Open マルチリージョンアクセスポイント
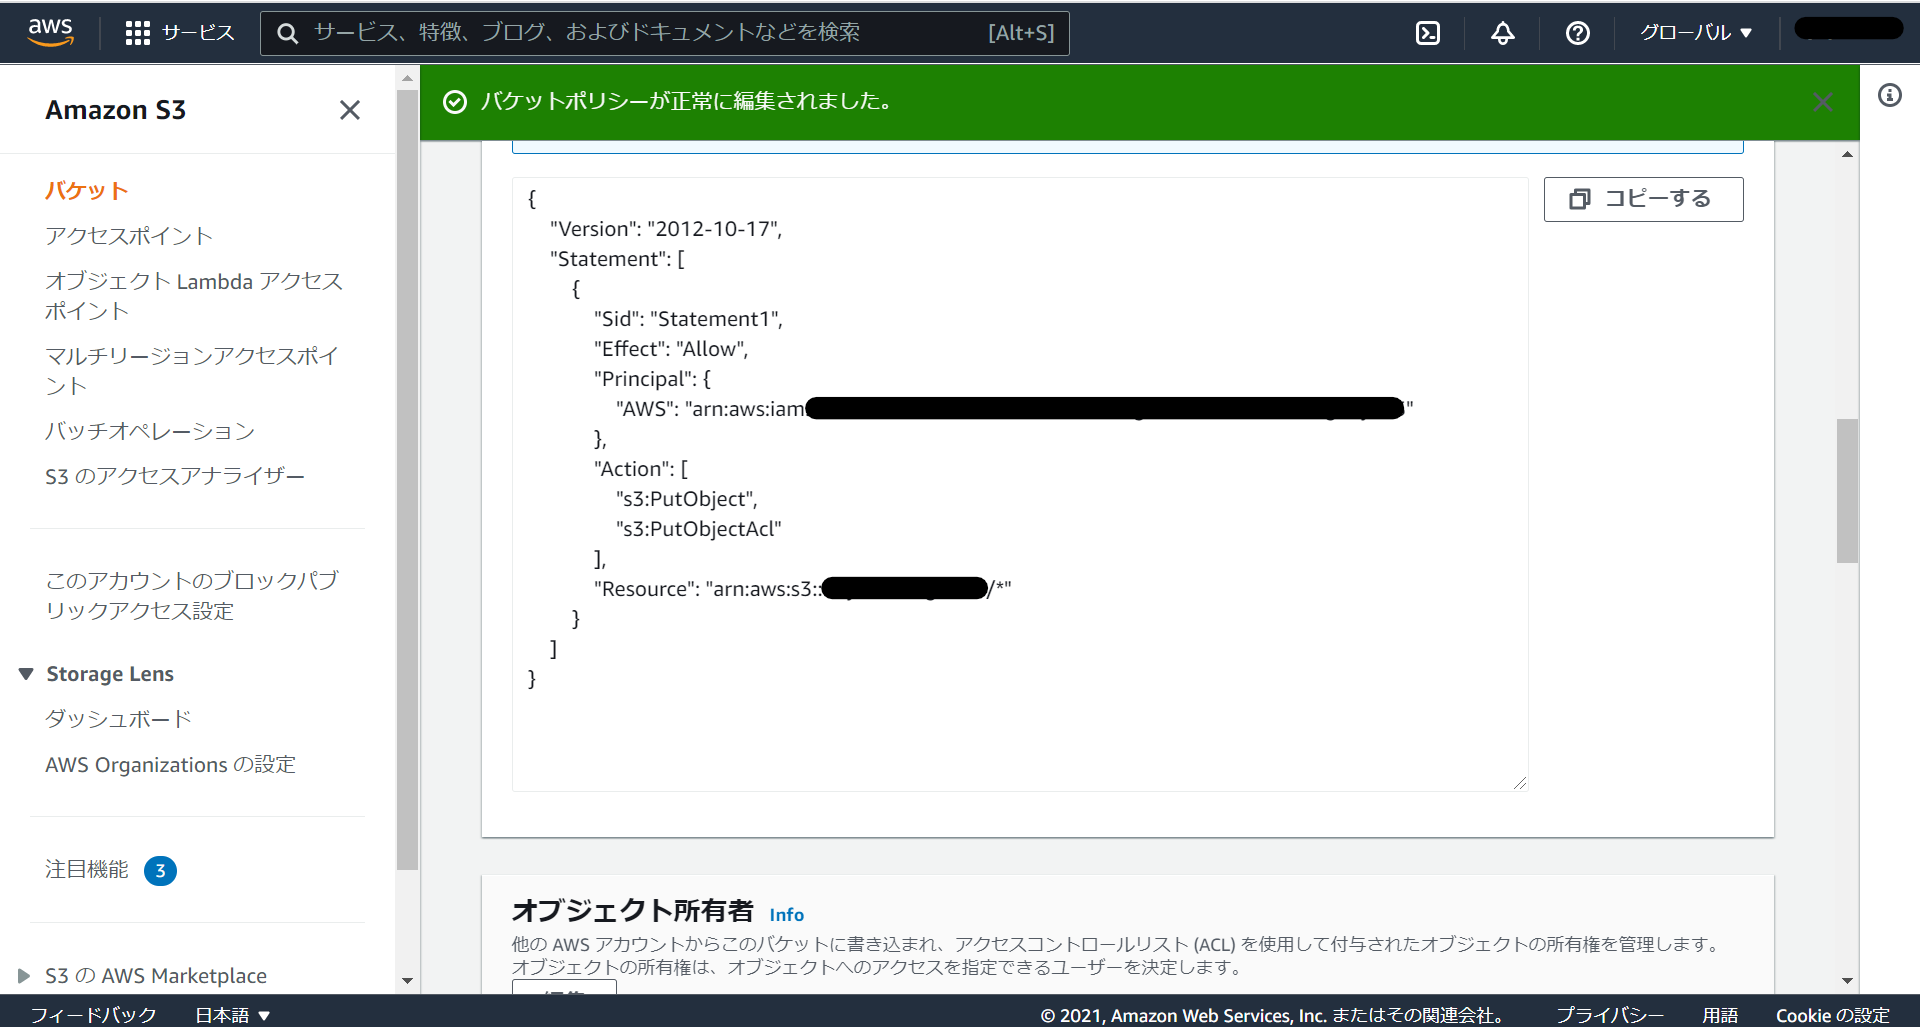 [x=192, y=371]
